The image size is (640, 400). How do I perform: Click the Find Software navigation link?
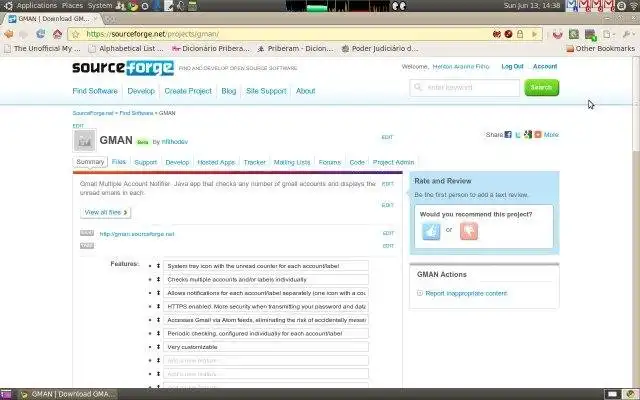click(x=95, y=91)
